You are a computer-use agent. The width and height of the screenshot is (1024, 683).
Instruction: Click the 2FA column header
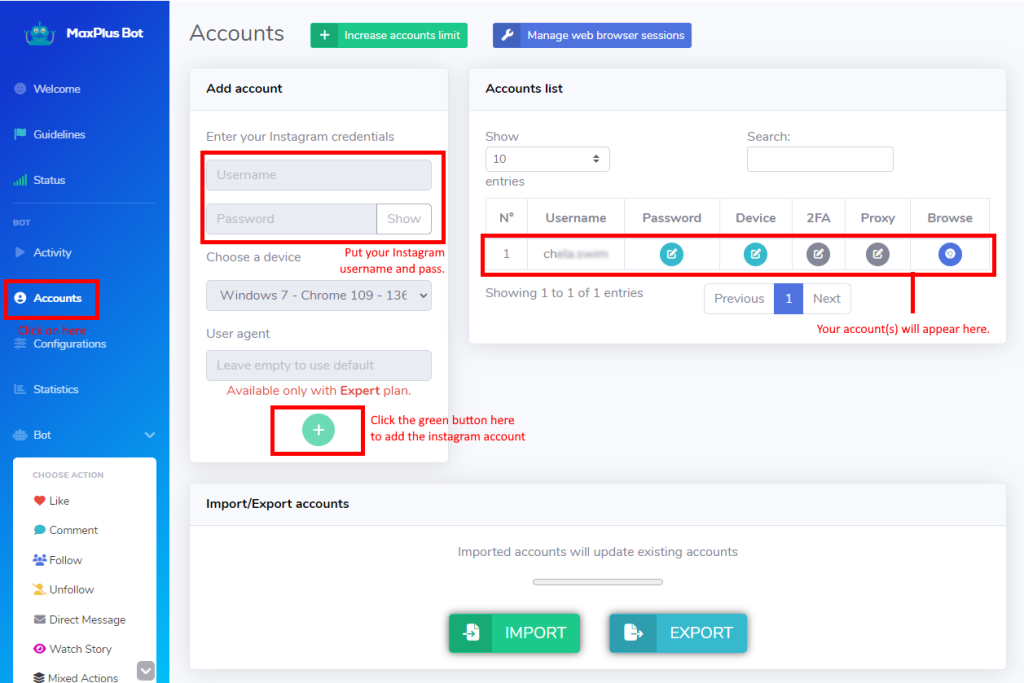tap(818, 218)
